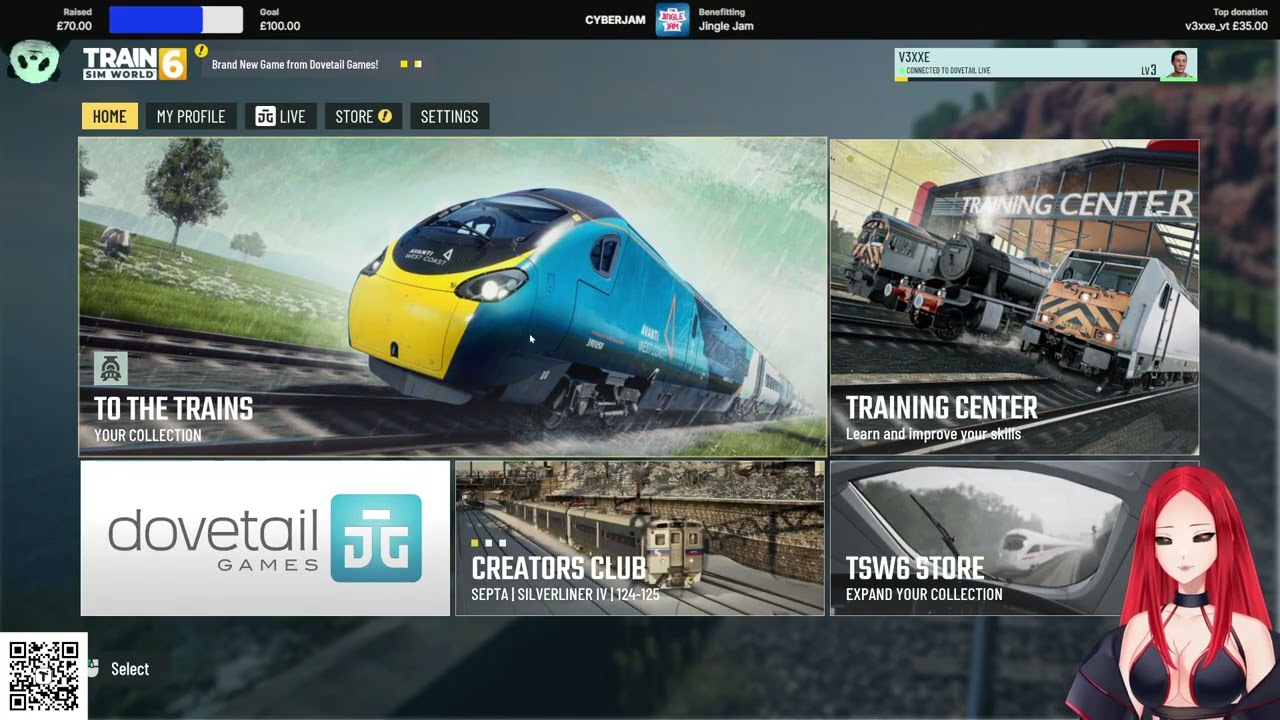Click the Jingle Jam charity logo
1280x720 pixels.
click(672, 20)
